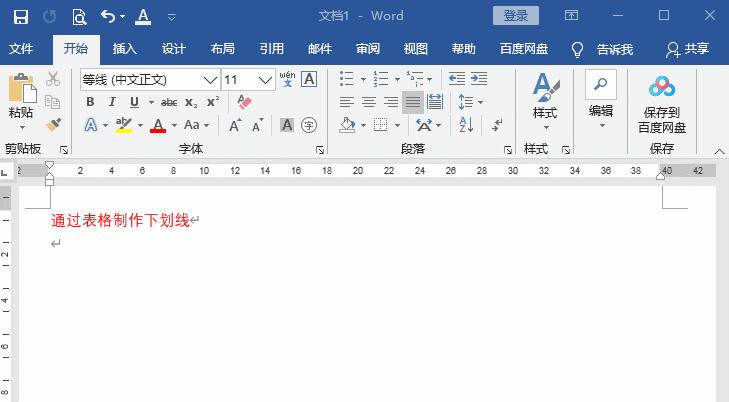
Task: Click the 登录 sign-in button
Action: tap(516, 16)
